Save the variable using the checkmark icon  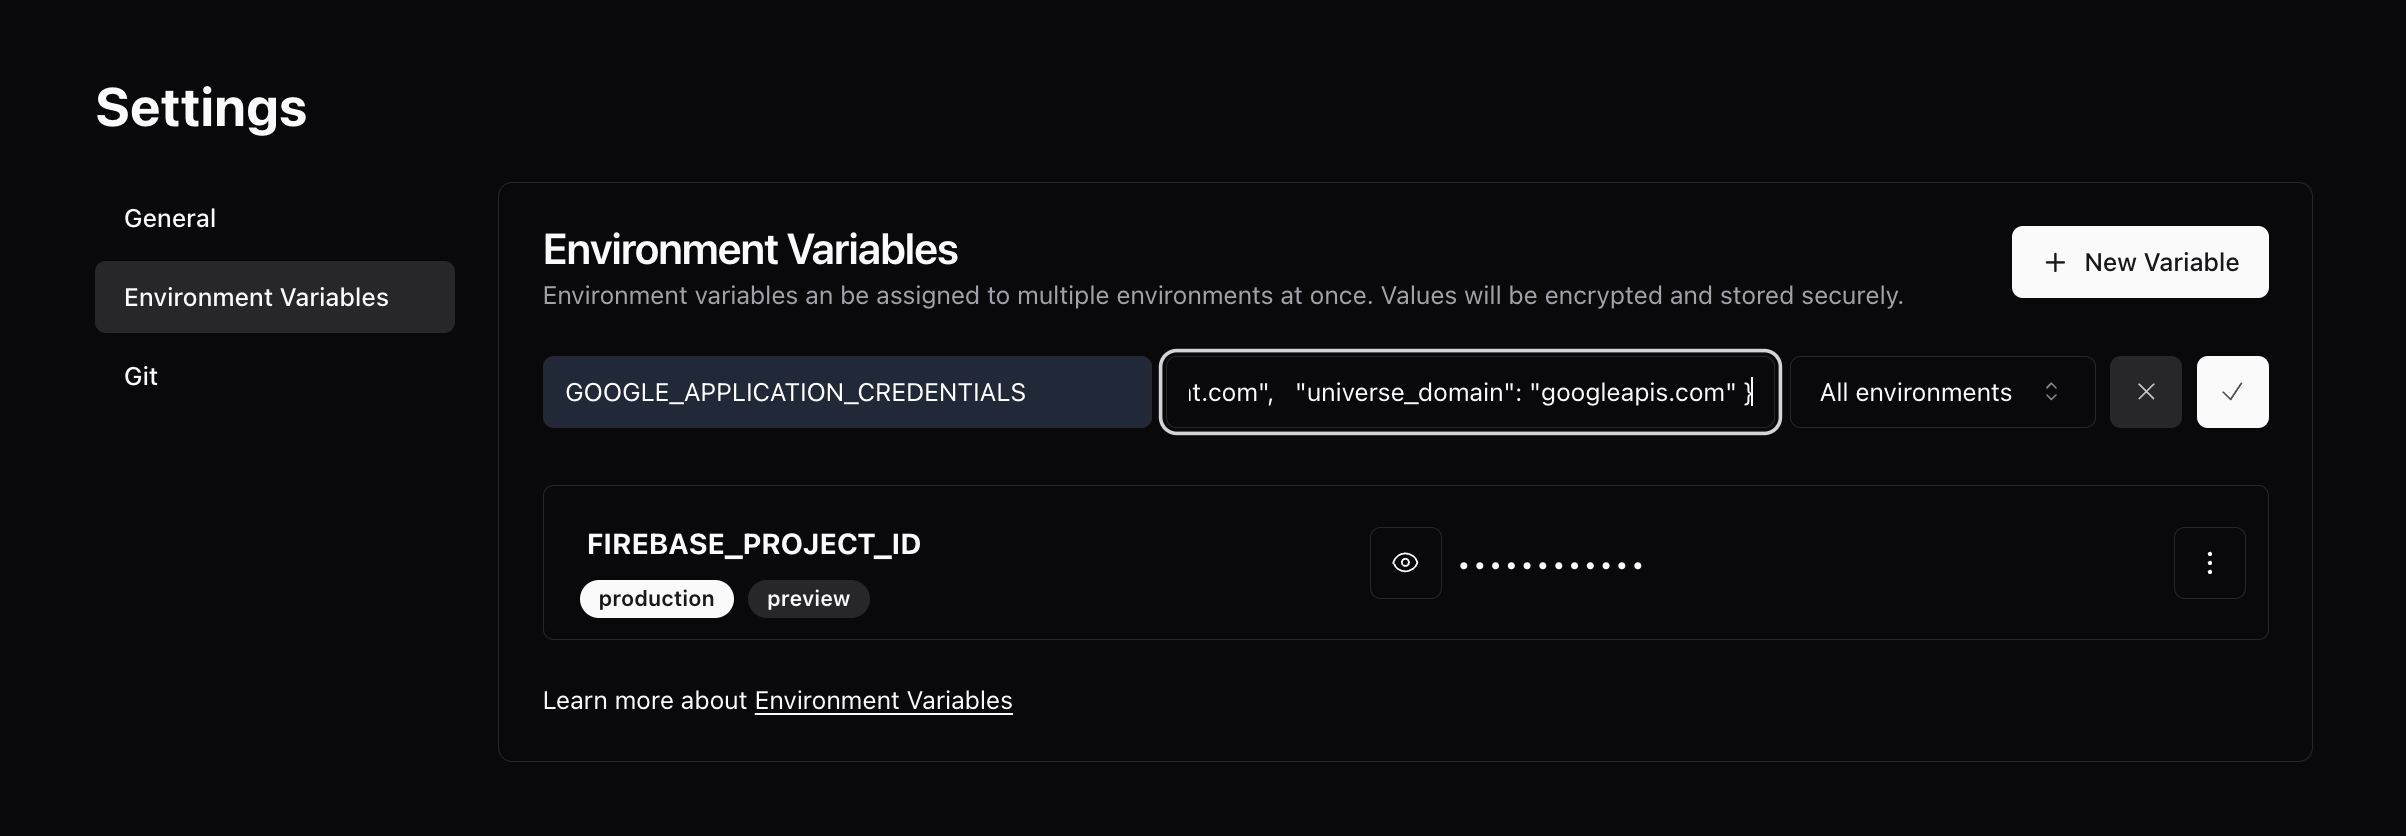pyautogui.click(x=2232, y=391)
